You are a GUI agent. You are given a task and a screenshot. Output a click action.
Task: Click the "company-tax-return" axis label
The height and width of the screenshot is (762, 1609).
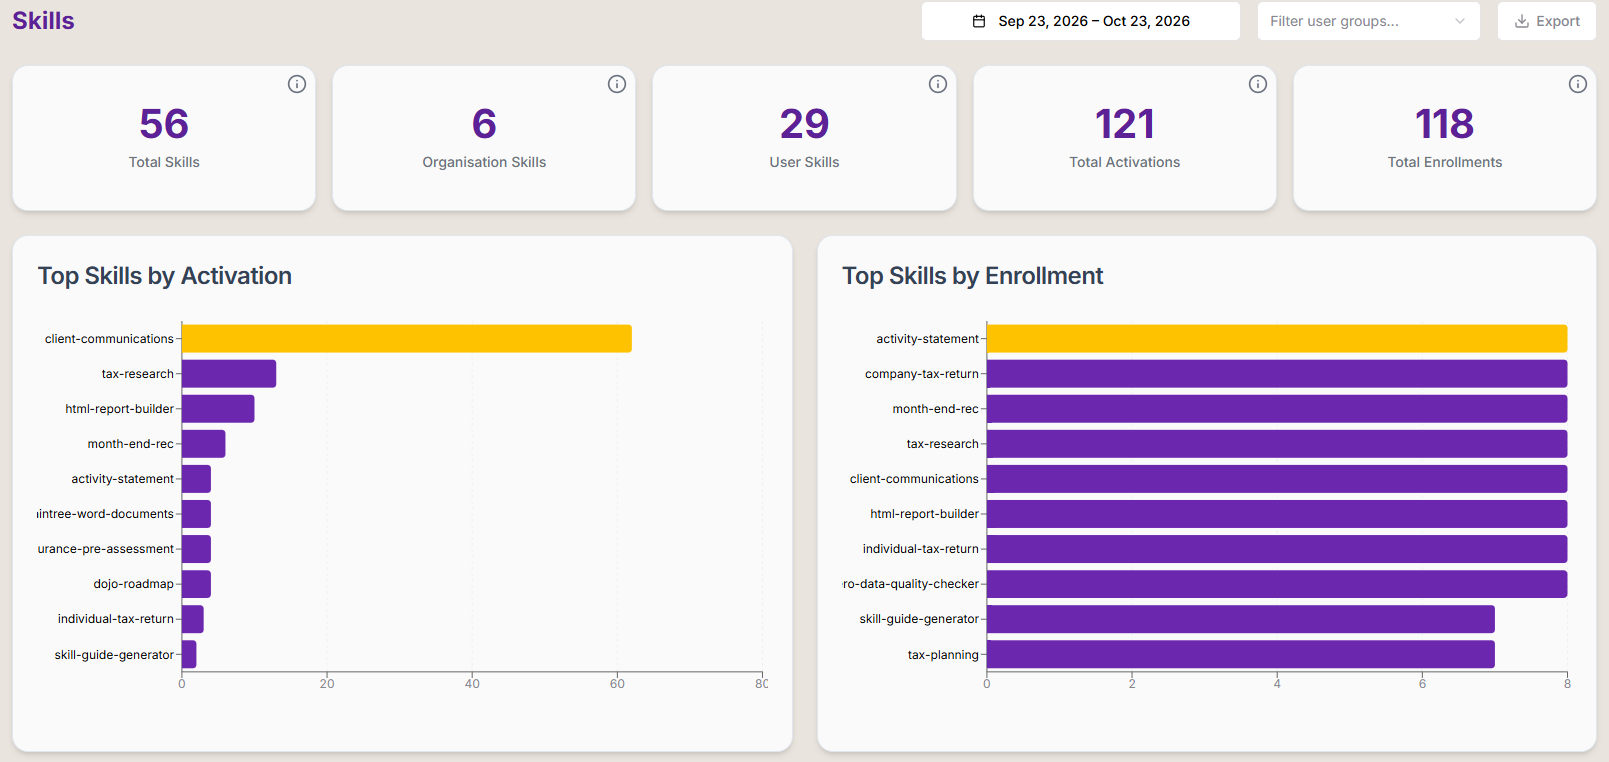point(922,374)
